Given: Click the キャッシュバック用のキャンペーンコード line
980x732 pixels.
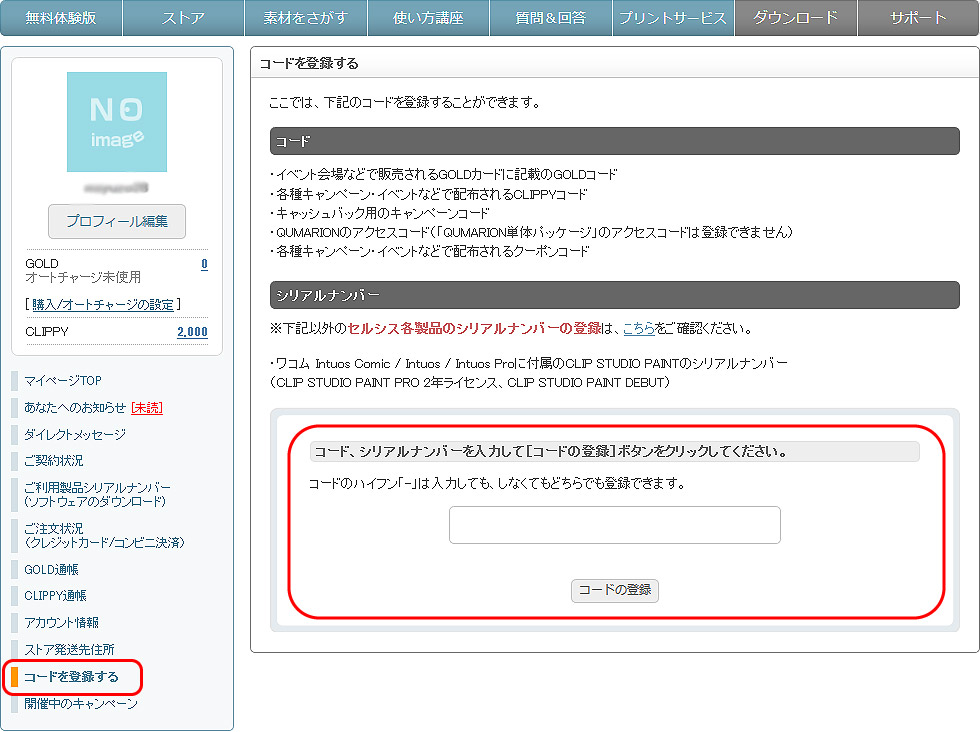Looking at the screenshot, I should tap(380, 213).
